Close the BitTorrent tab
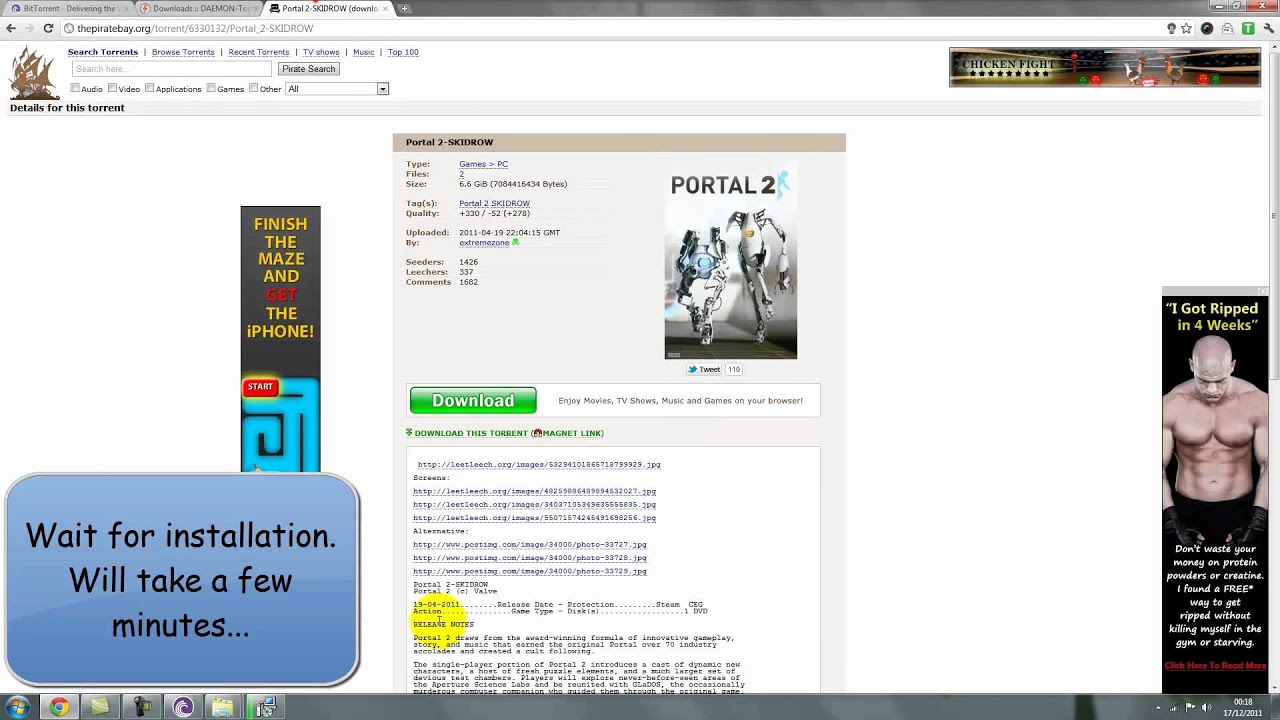1280x720 pixels. tap(126, 8)
